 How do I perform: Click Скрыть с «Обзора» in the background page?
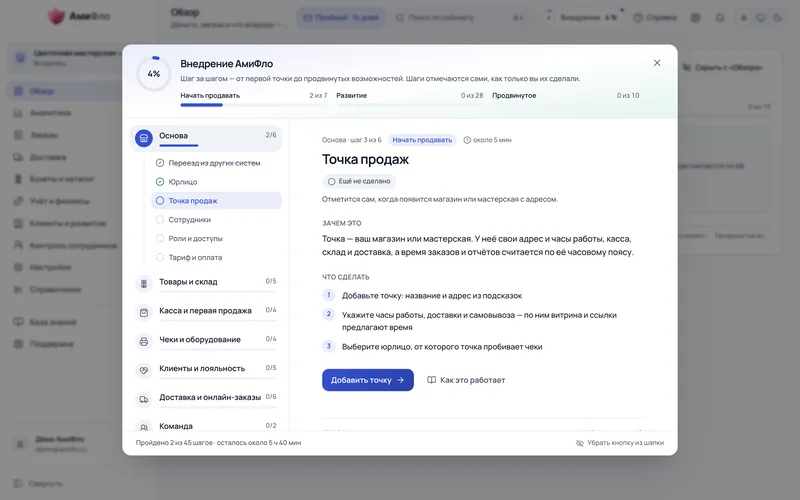(x=722, y=67)
